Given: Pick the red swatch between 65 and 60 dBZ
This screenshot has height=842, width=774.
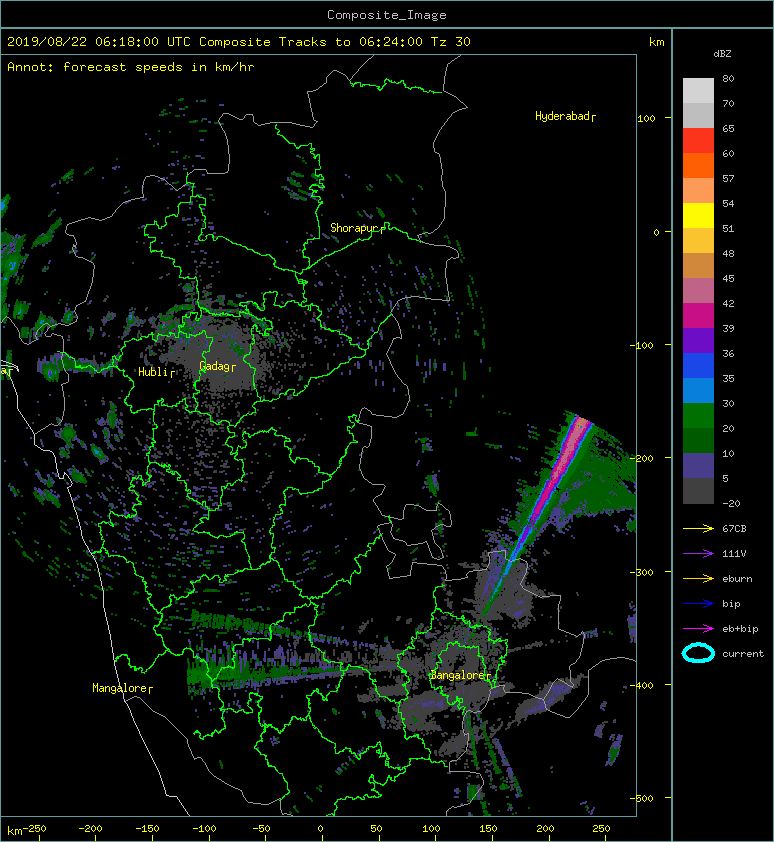Looking at the screenshot, I should 698,141.
